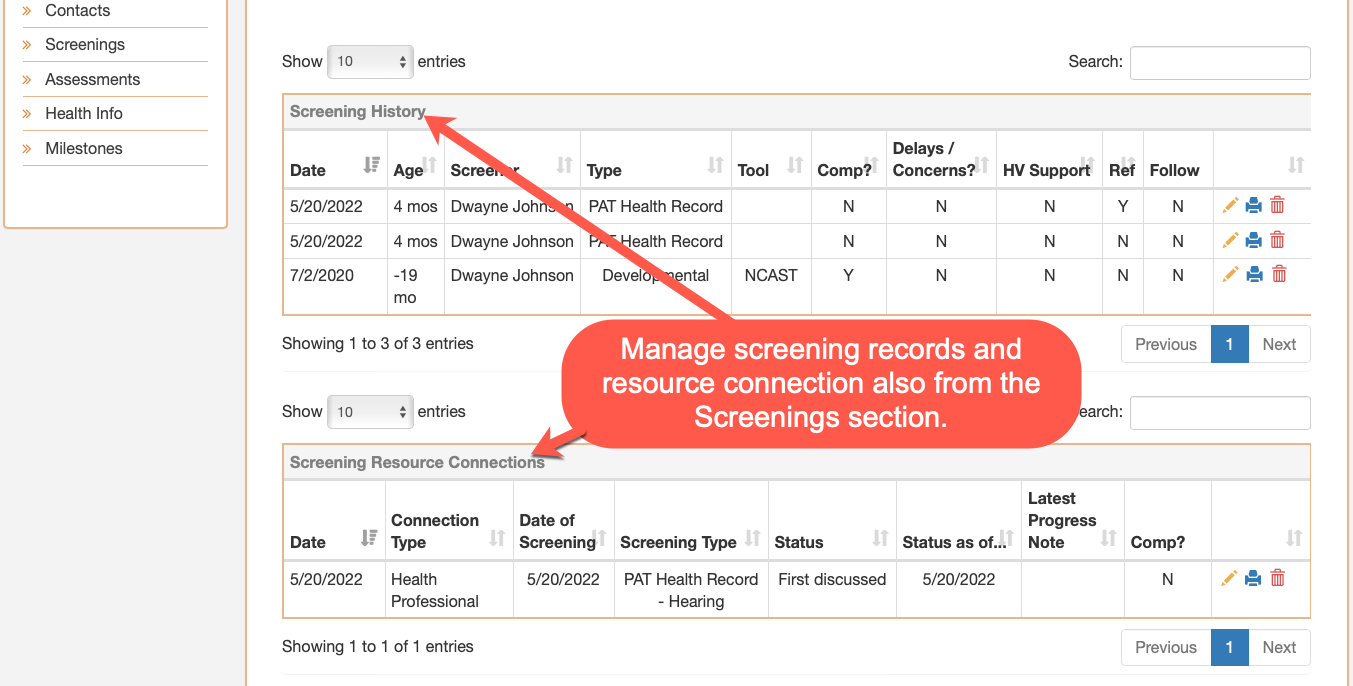Click the 'Showing 1 to 1 of 1 entries' text

pyautogui.click(x=378, y=647)
